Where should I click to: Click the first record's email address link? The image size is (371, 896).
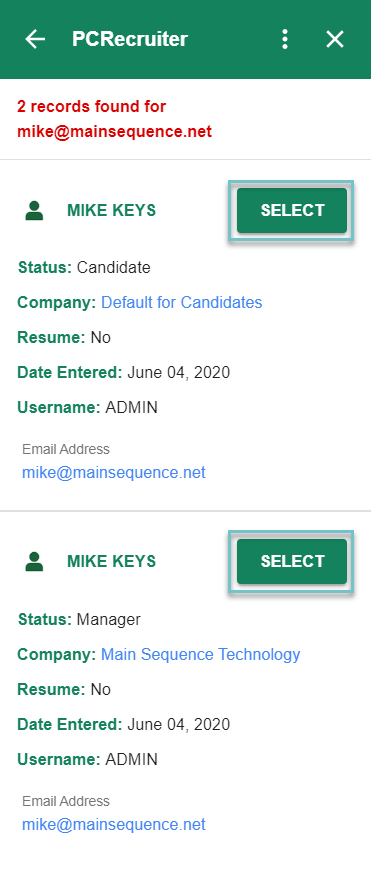[114, 473]
